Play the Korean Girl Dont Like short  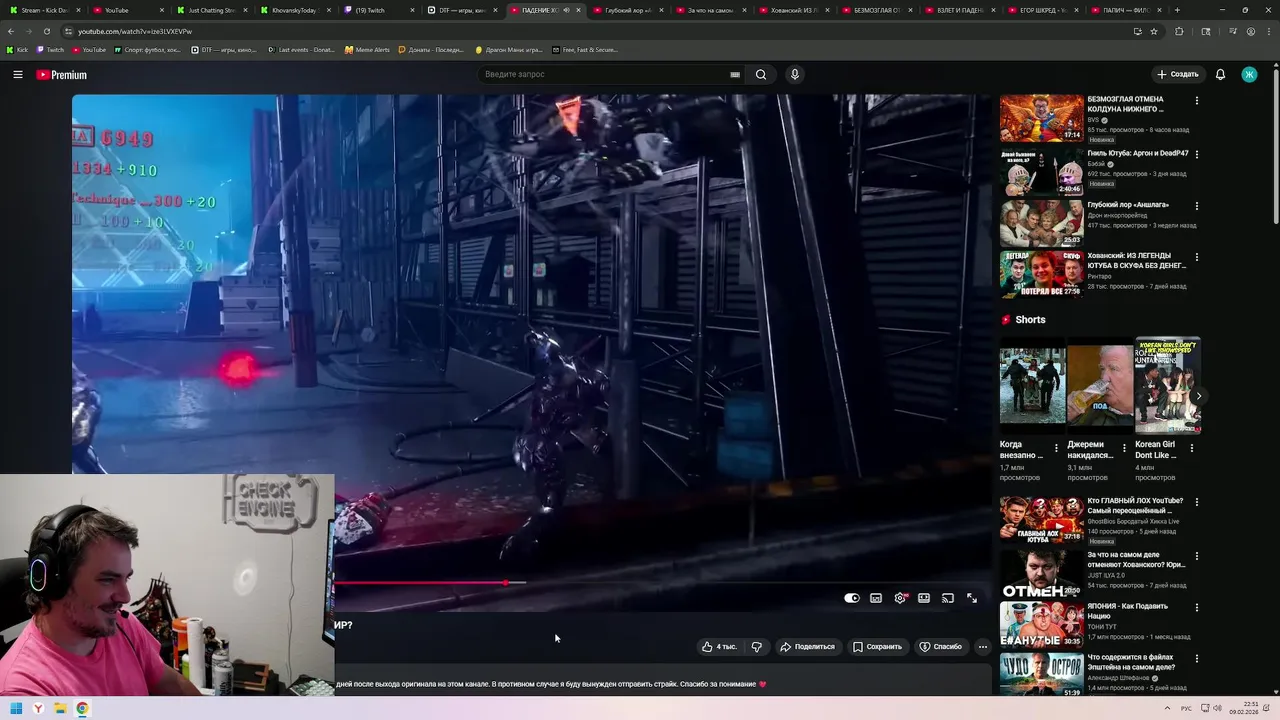pos(1167,385)
